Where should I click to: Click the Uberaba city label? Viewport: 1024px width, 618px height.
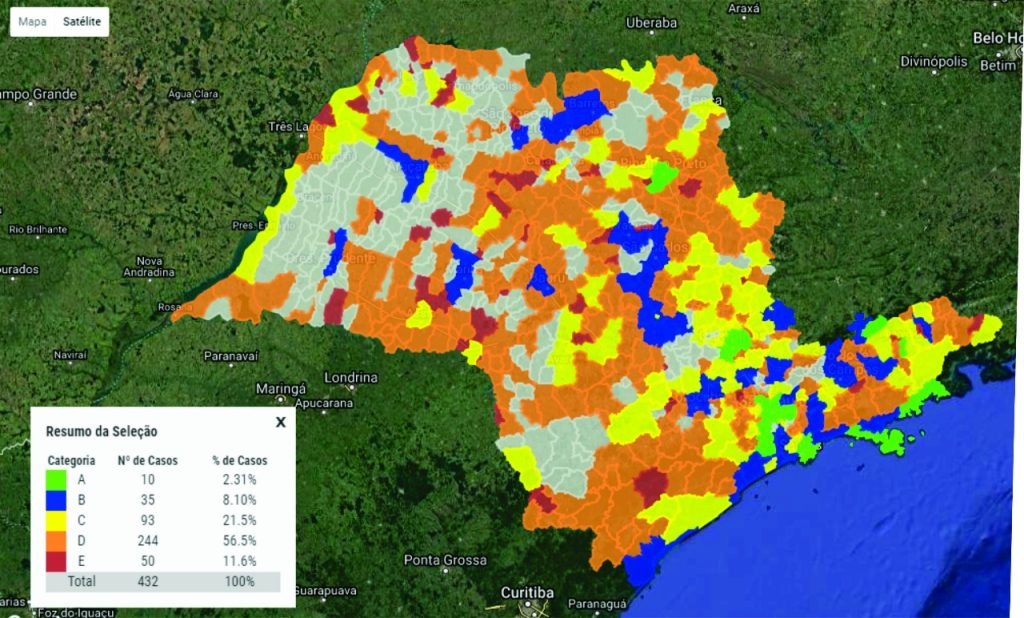(652, 23)
